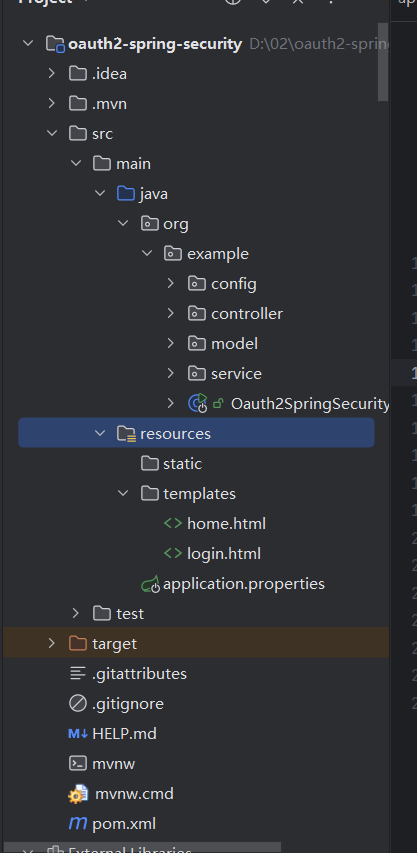417x853 pixels.
Task: Click the example package icon
Action: click(x=173, y=253)
